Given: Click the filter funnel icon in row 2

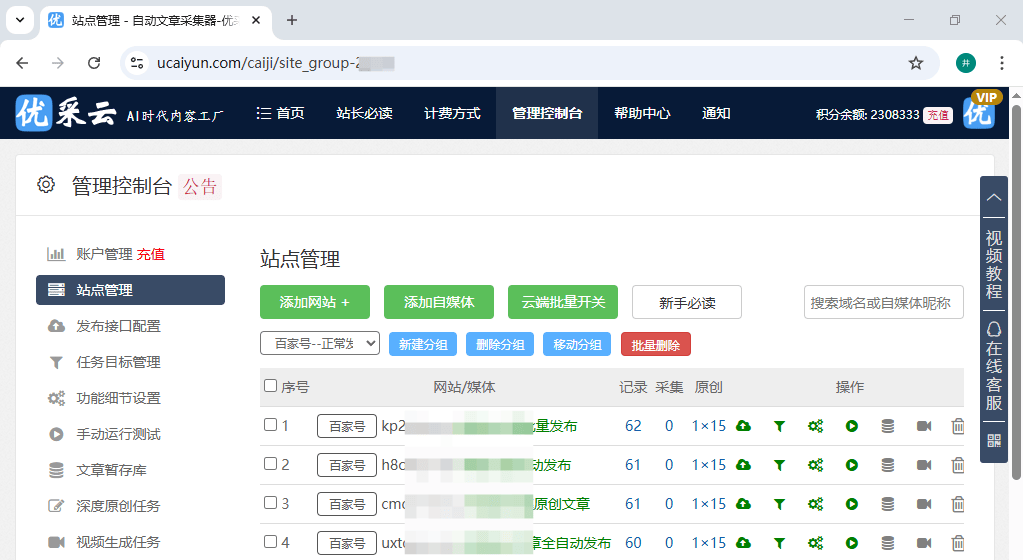Looking at the screenshot, I should click(x=779, y=465).
